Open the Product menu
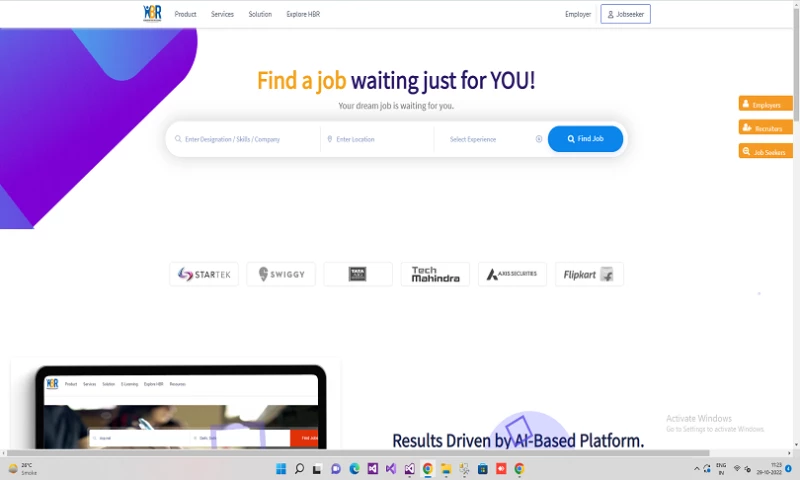The width and height of the screenshot is (800, 480). click(185, 14)
